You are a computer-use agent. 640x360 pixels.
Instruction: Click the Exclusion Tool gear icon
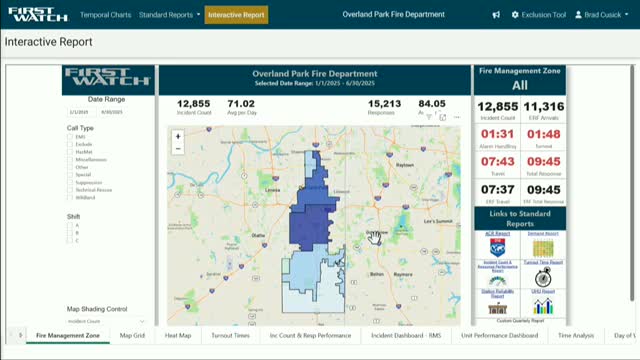[x=515, y=15]
